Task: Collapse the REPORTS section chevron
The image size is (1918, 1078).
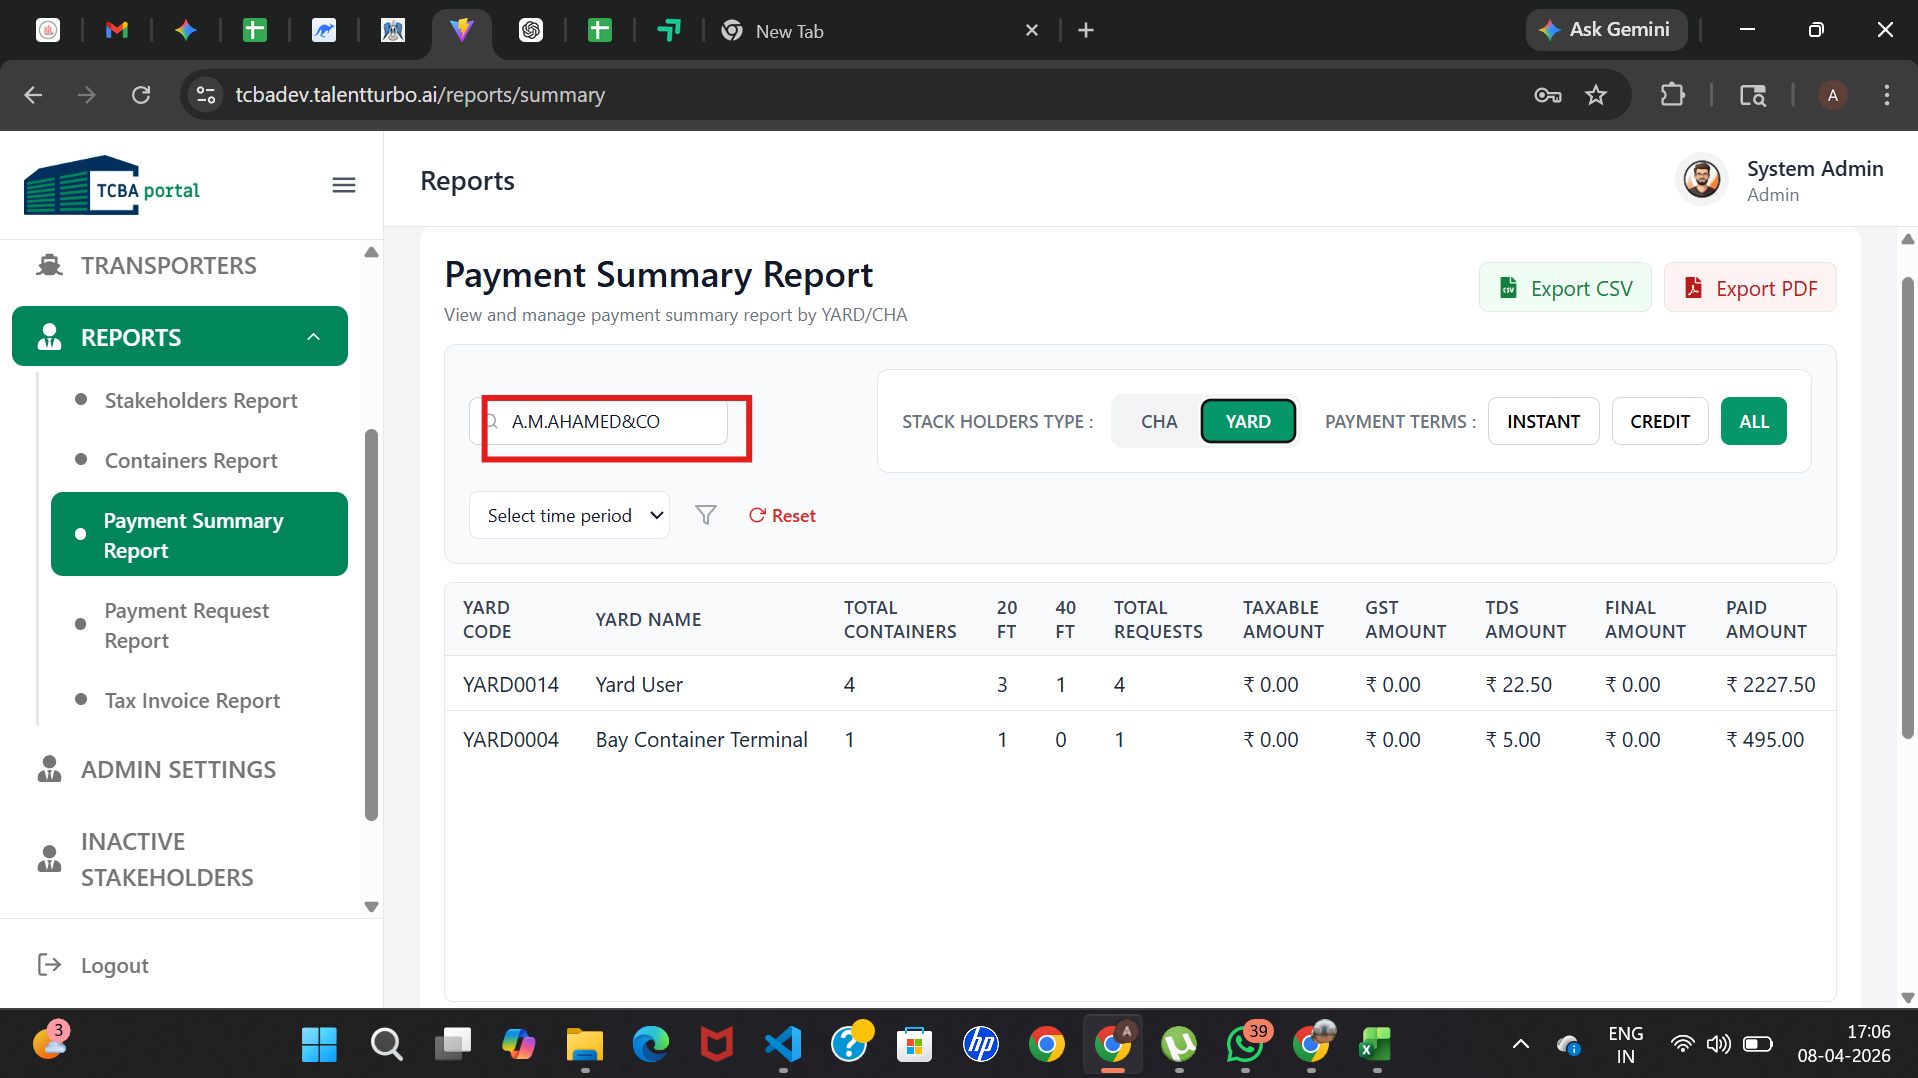Action: pyautogui.click(x=313, y=337)
